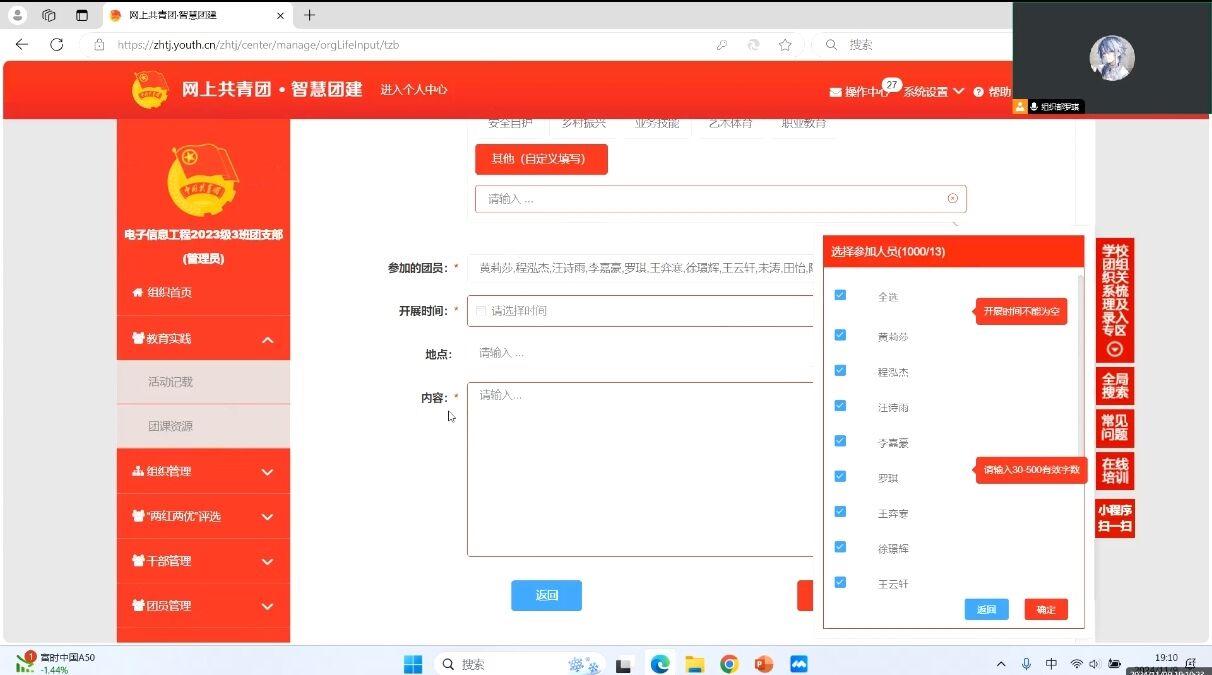Uncheck the member 罗琪 checkbox
Screen dimensions: 1212x675
point(840,477)
